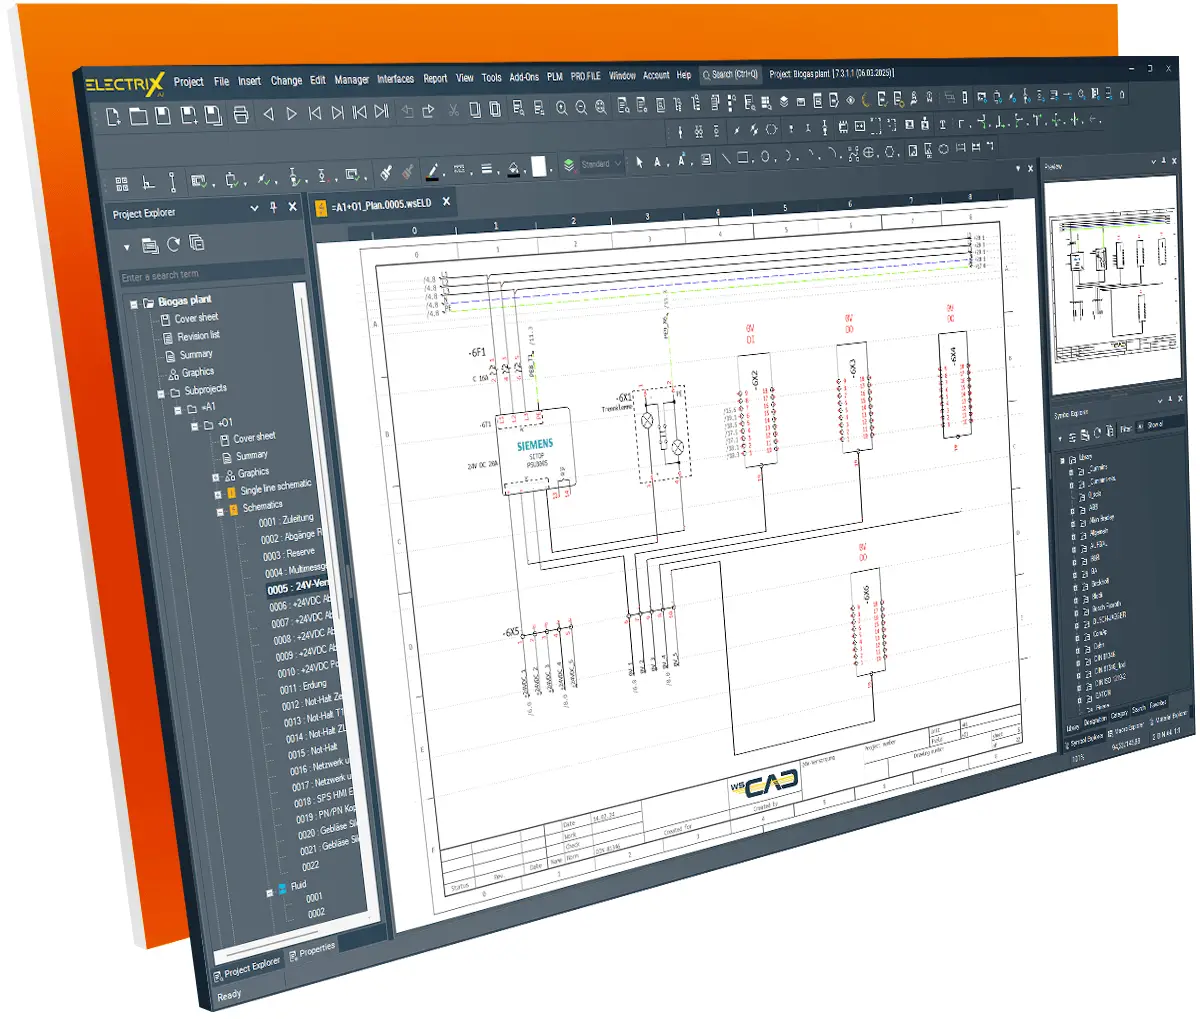The image size is (1200, 1019).
Task: Click the Search (Ctrl+Q) box
Action: click(x=730, y=74)
